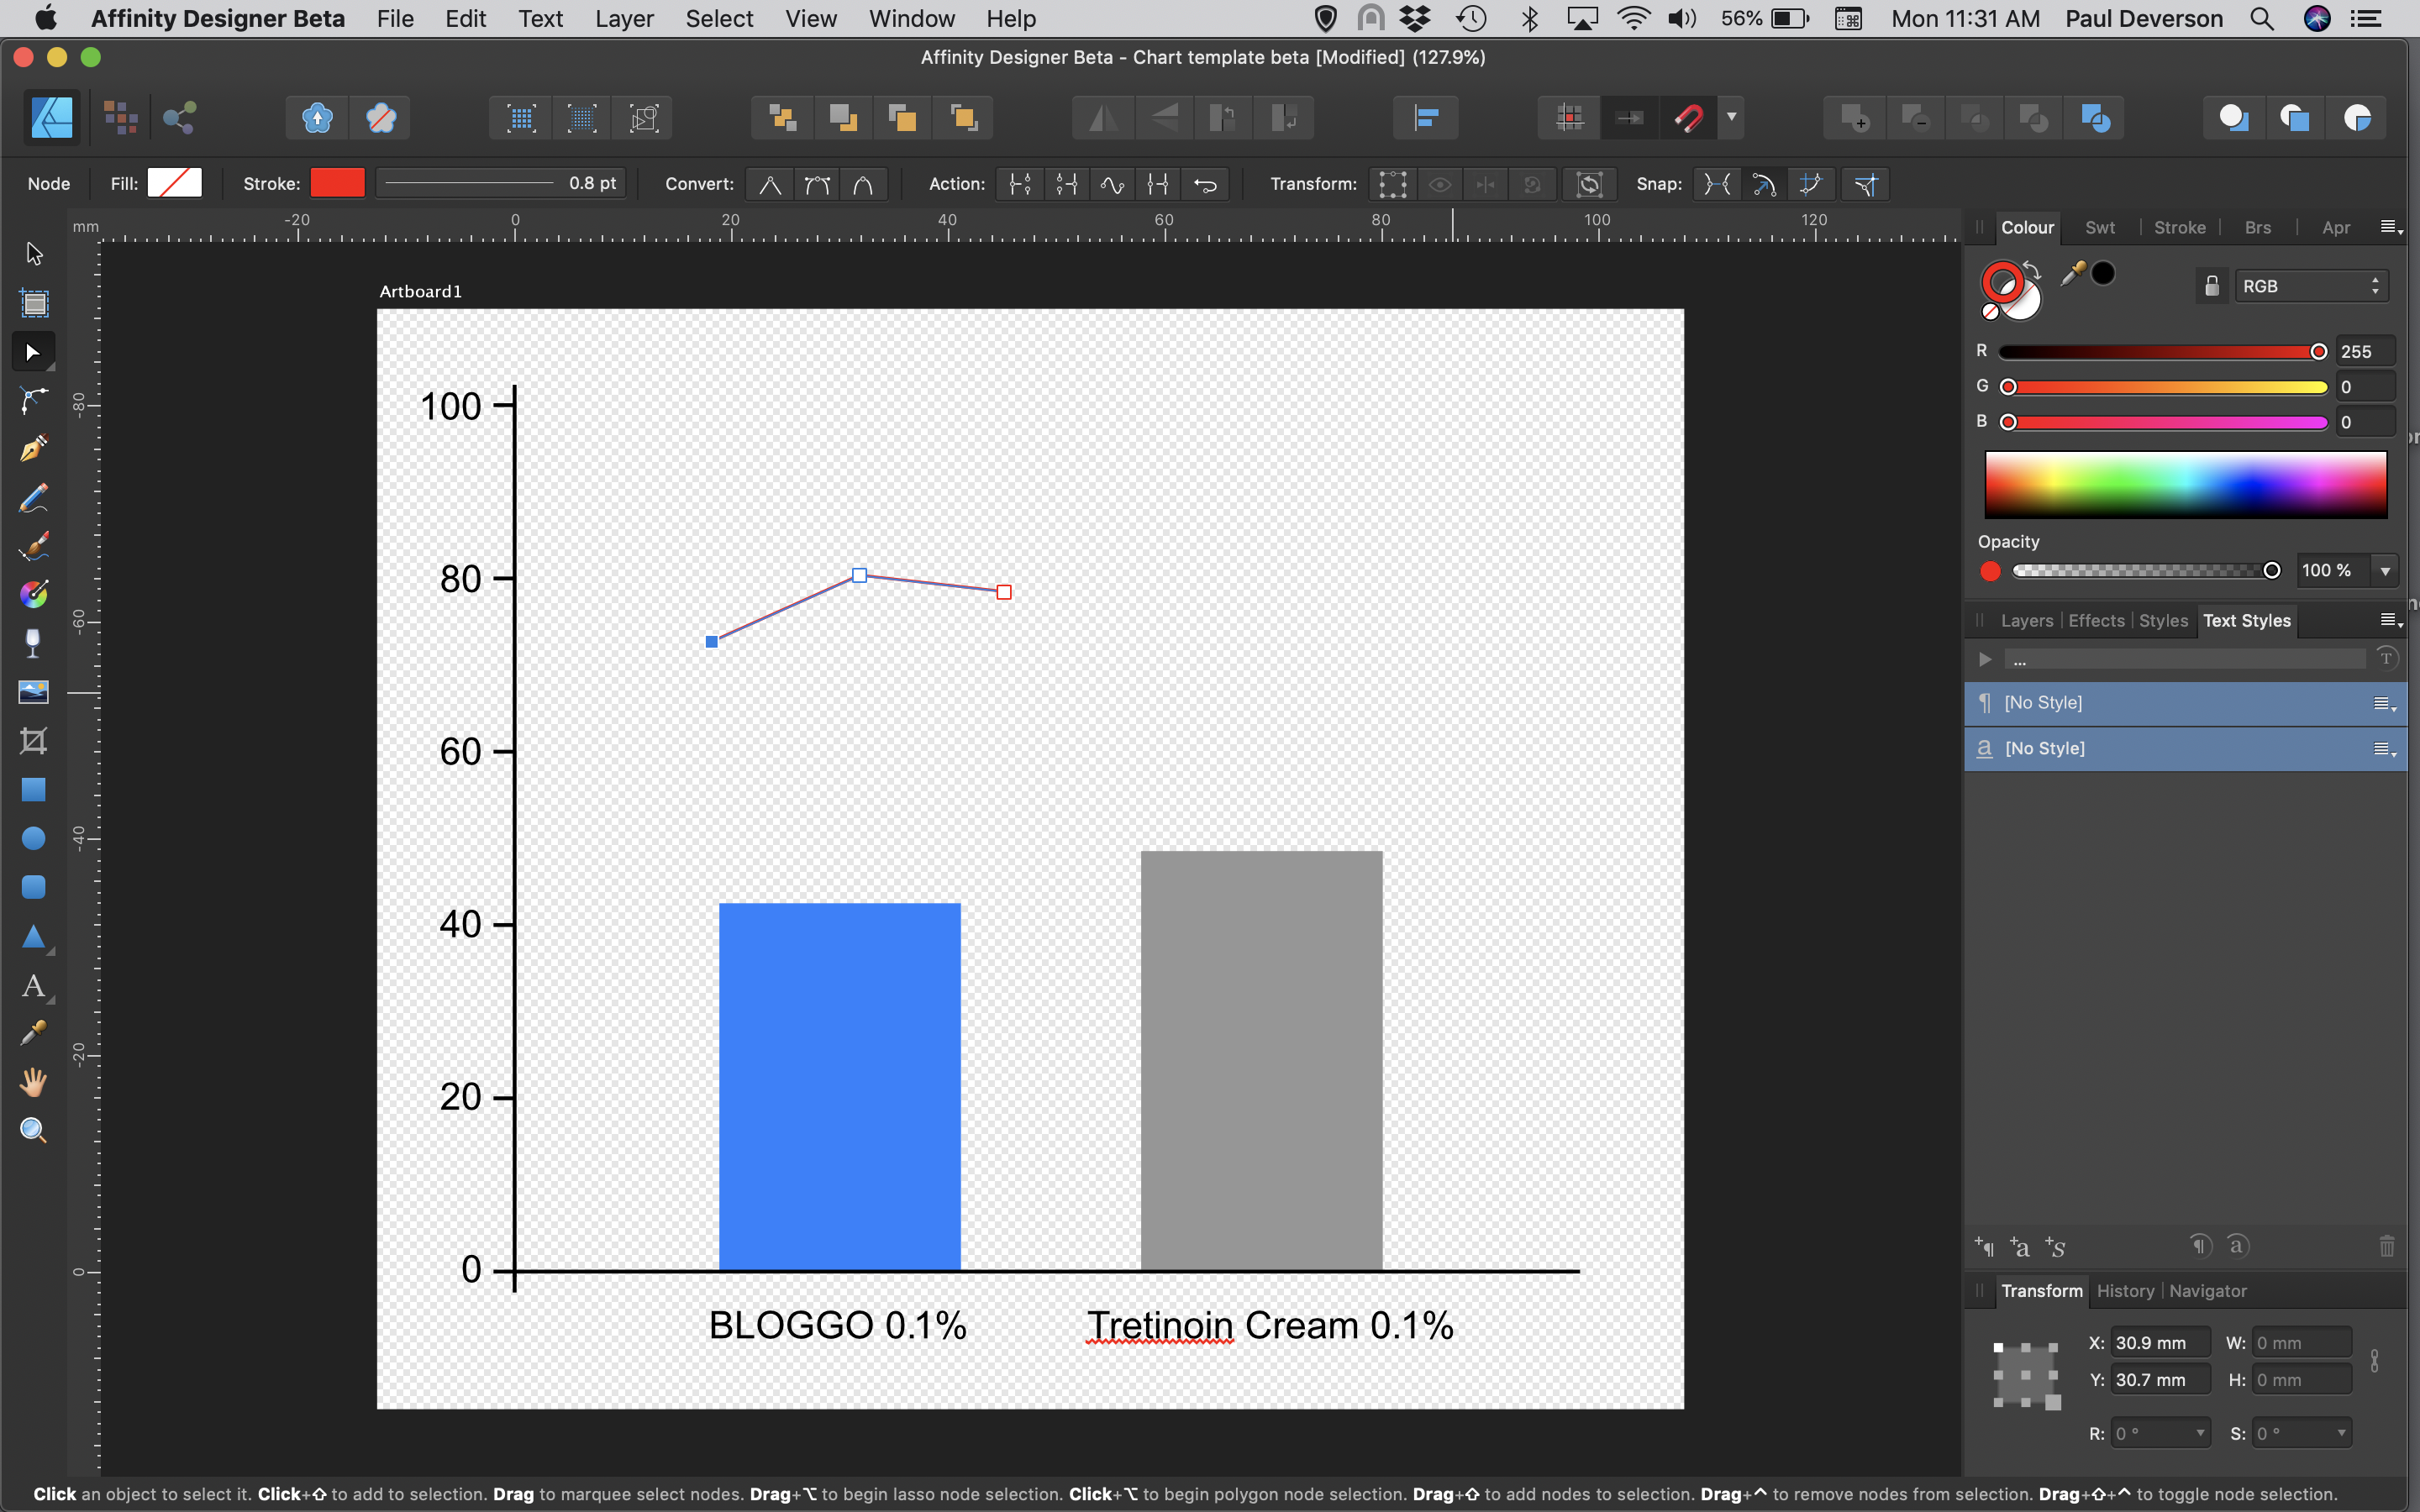Select the Artboard tool
The width and height of the screenshot is (2420, 1512).
click(x=34, y=303)
